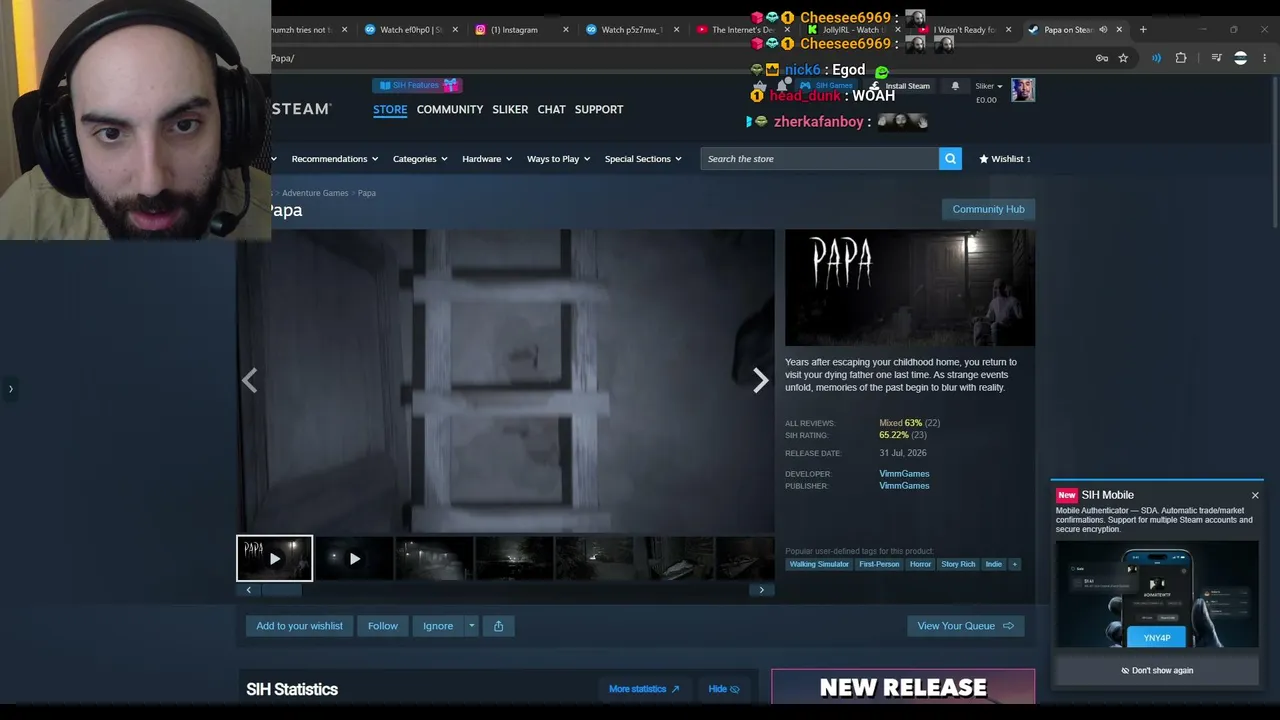The width and height of the screenshot is (1280, 720).
Task: Hide the SIH Statistics section
Action: pos(724,689)
